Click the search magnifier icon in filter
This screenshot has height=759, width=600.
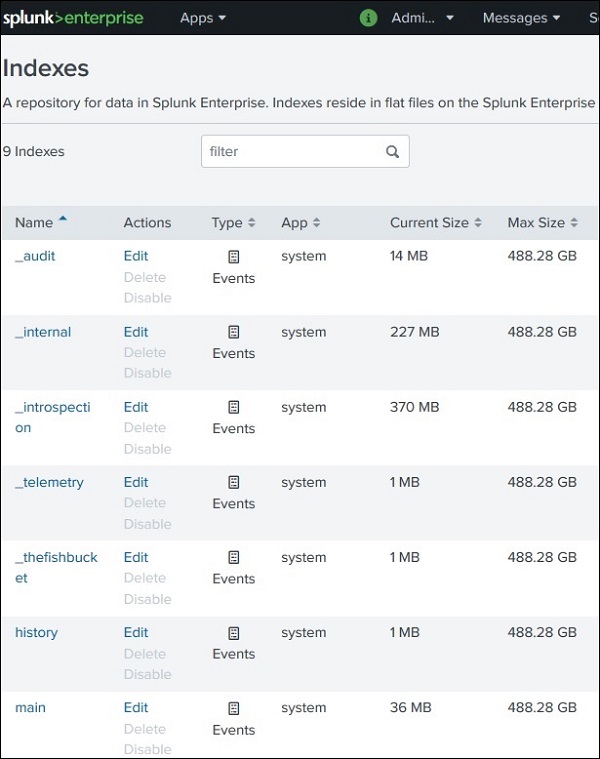[x=392, y=152]
